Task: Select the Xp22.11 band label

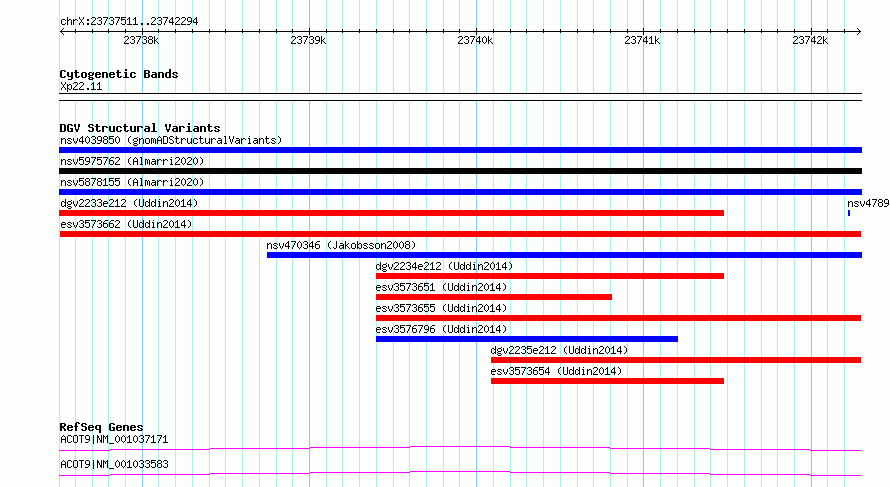Action: click(x=81, y=86)
